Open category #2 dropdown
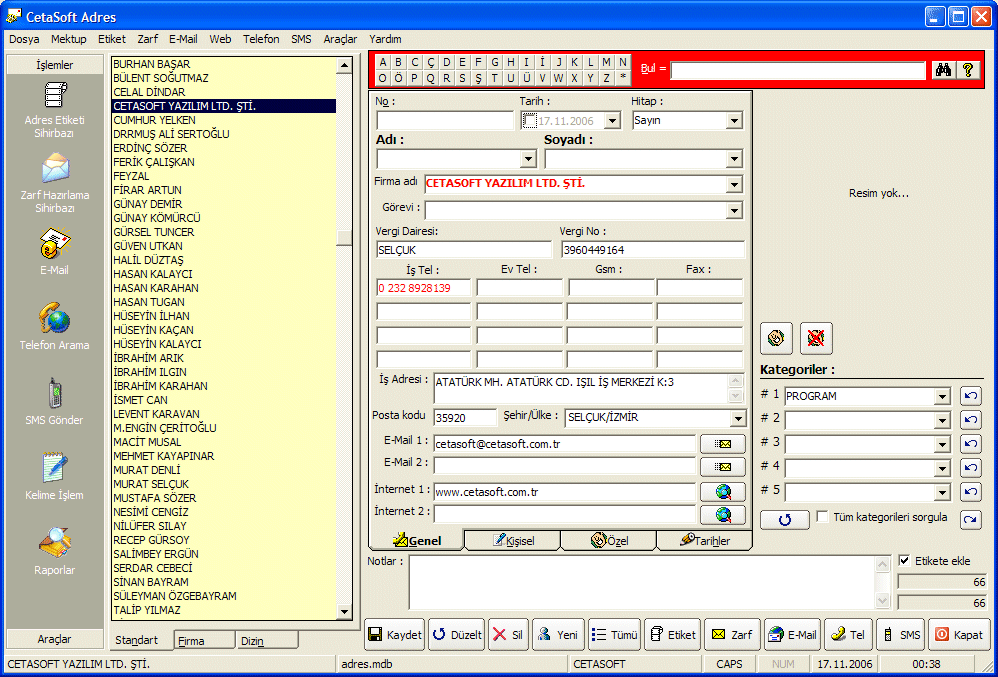The image size is (998, 677). click(x=943, y=420)
